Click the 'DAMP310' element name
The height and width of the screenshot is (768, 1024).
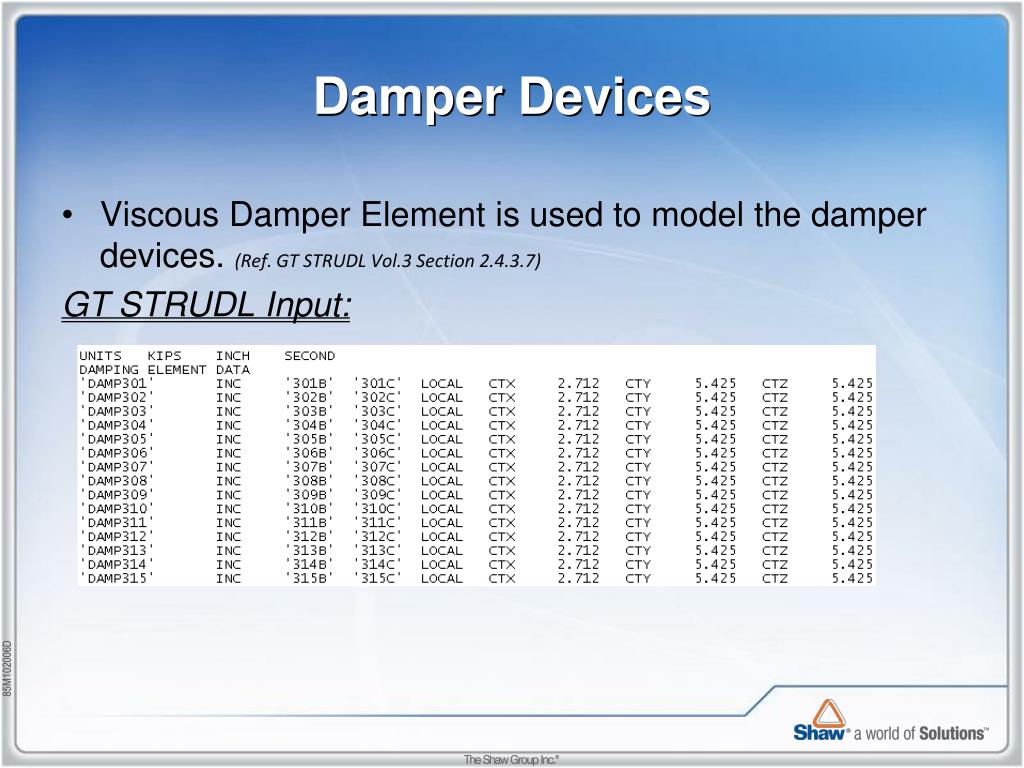point(117,509)
